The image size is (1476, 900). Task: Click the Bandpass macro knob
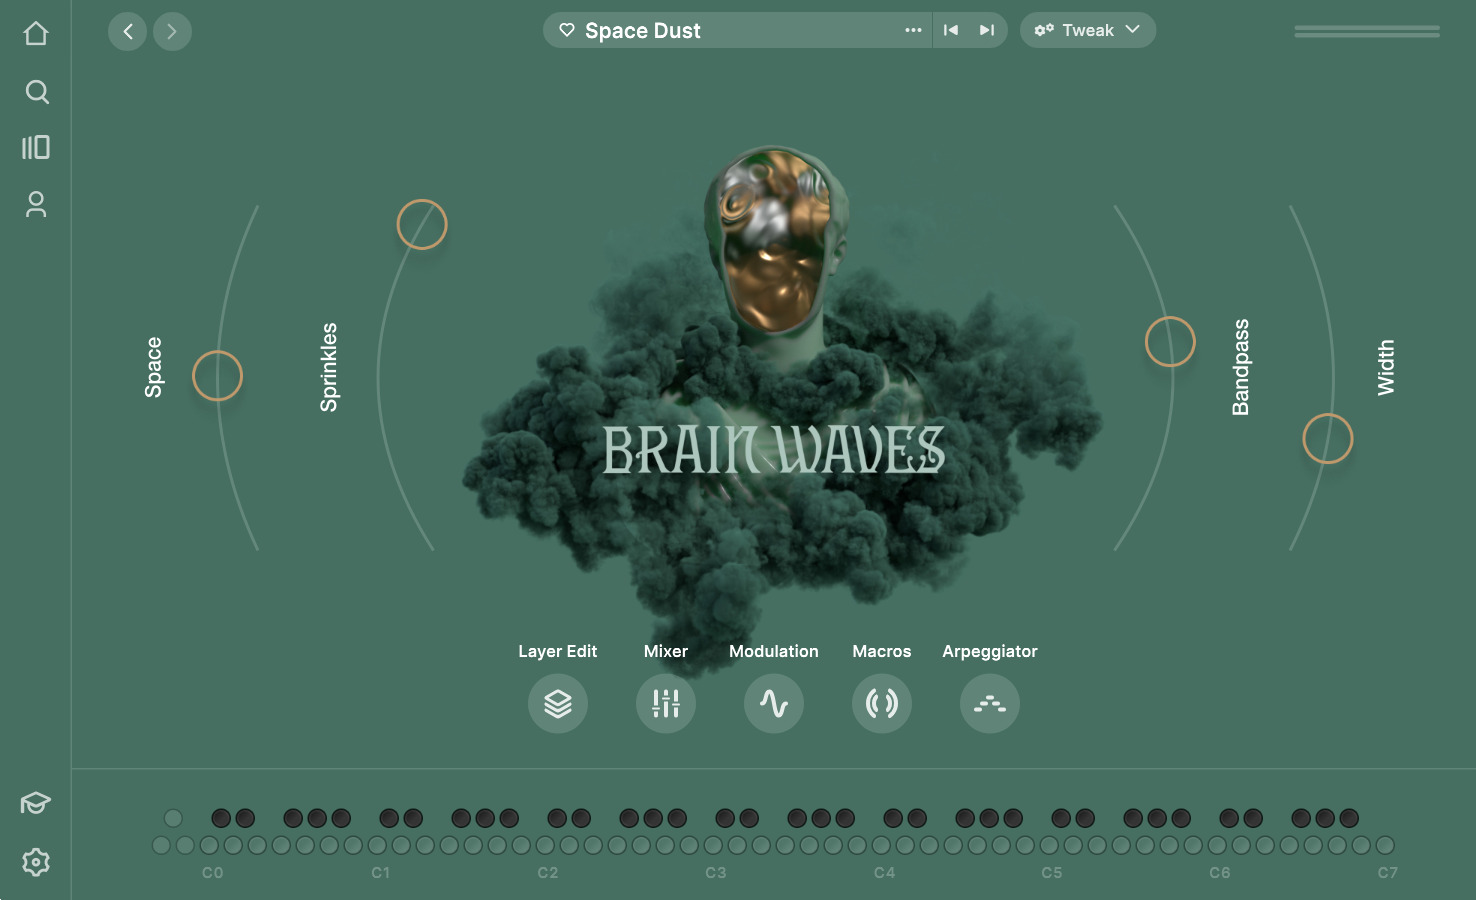coord(1170,342)
